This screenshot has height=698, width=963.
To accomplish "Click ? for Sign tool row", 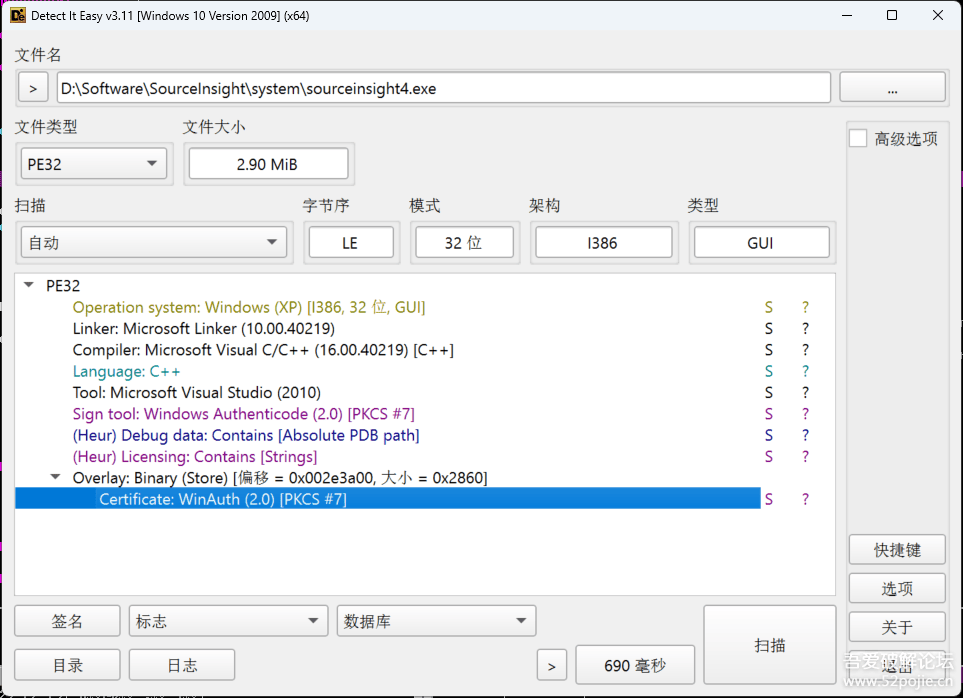I will coord(805,414).
